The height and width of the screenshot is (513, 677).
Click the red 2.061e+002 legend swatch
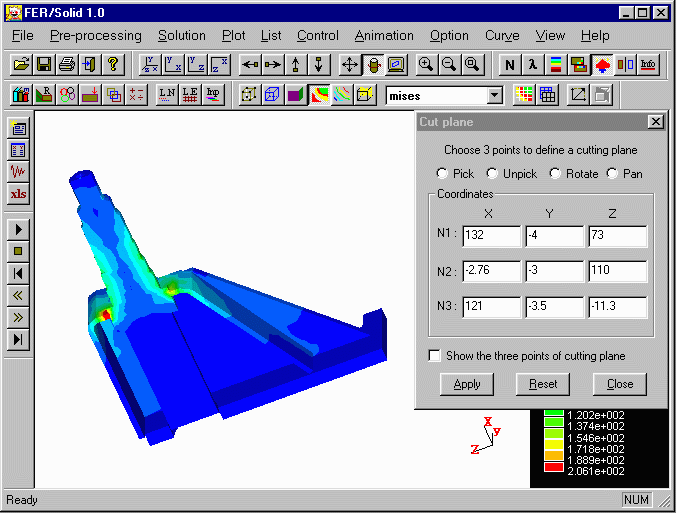[554, 470]
